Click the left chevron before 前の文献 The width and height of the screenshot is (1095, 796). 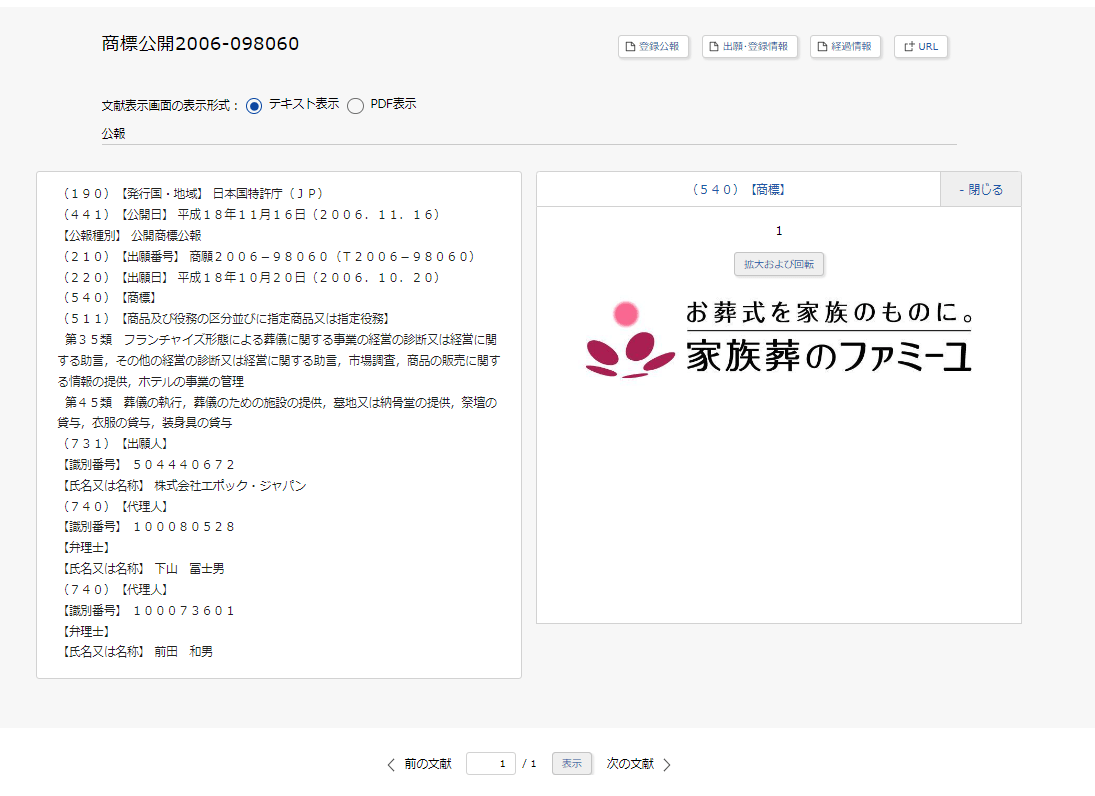pyautogui.click(x=391, y=764)
